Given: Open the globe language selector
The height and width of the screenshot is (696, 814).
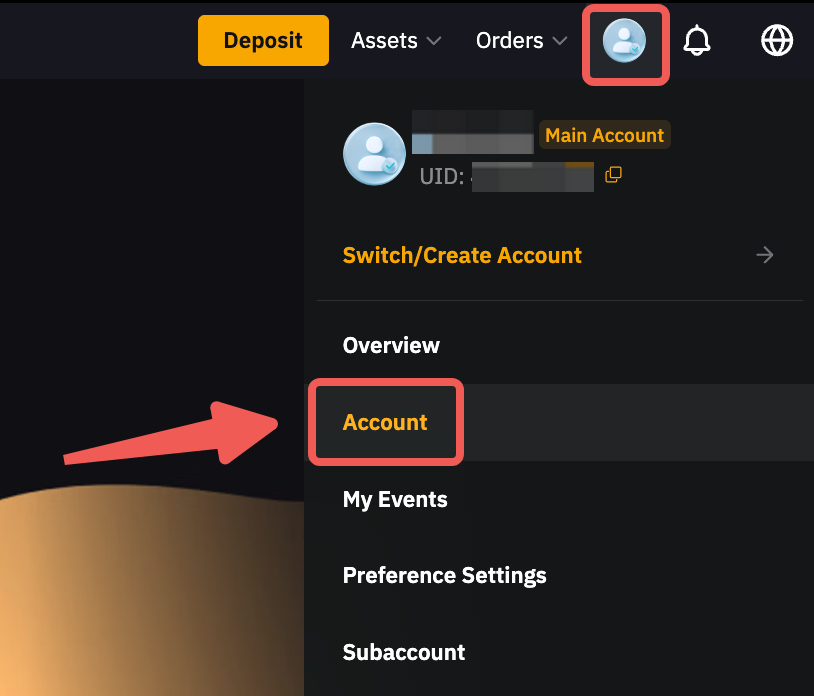Looking at the screenshot, I should tap(777, 41).
